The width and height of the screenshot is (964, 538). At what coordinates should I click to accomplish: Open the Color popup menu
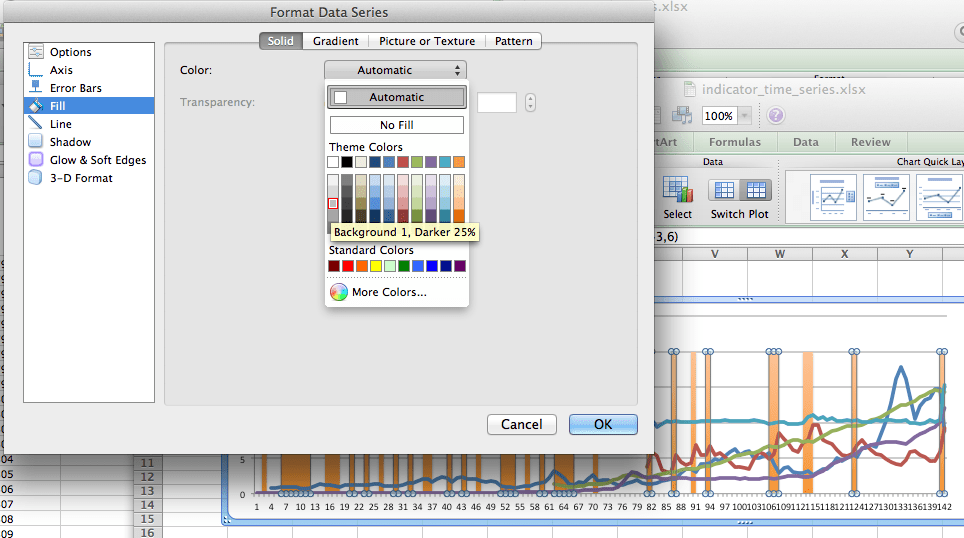395,70
